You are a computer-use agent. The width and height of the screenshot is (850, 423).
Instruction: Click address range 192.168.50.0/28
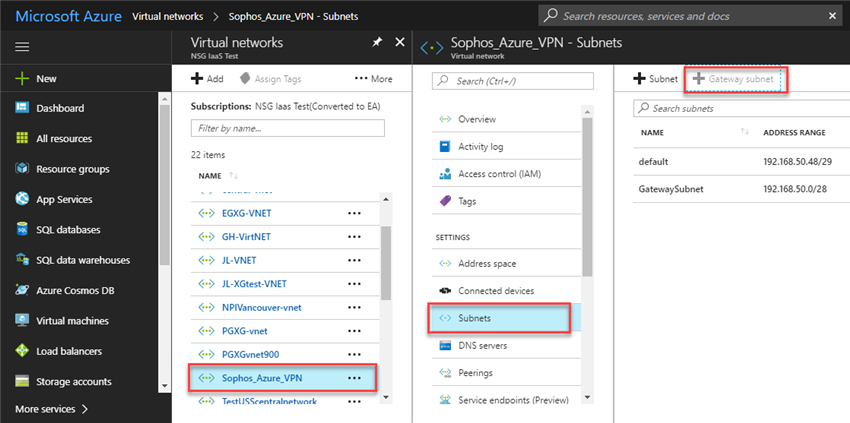(x=796, y=189)
